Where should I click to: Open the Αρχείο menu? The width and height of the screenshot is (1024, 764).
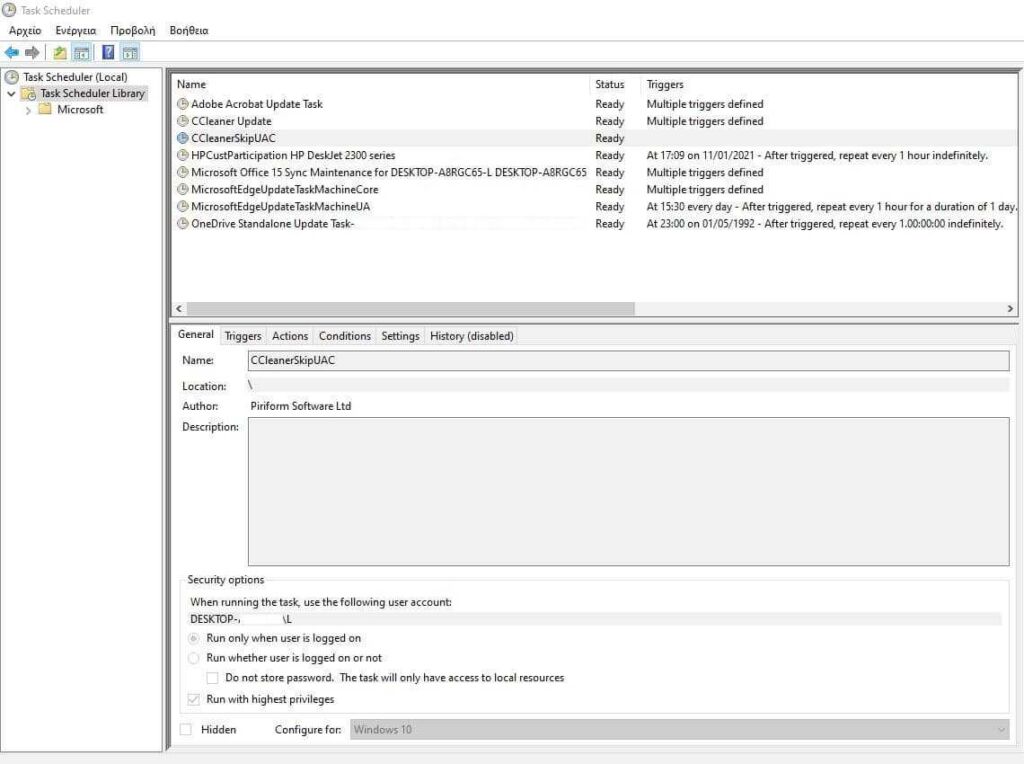(25, 31)
